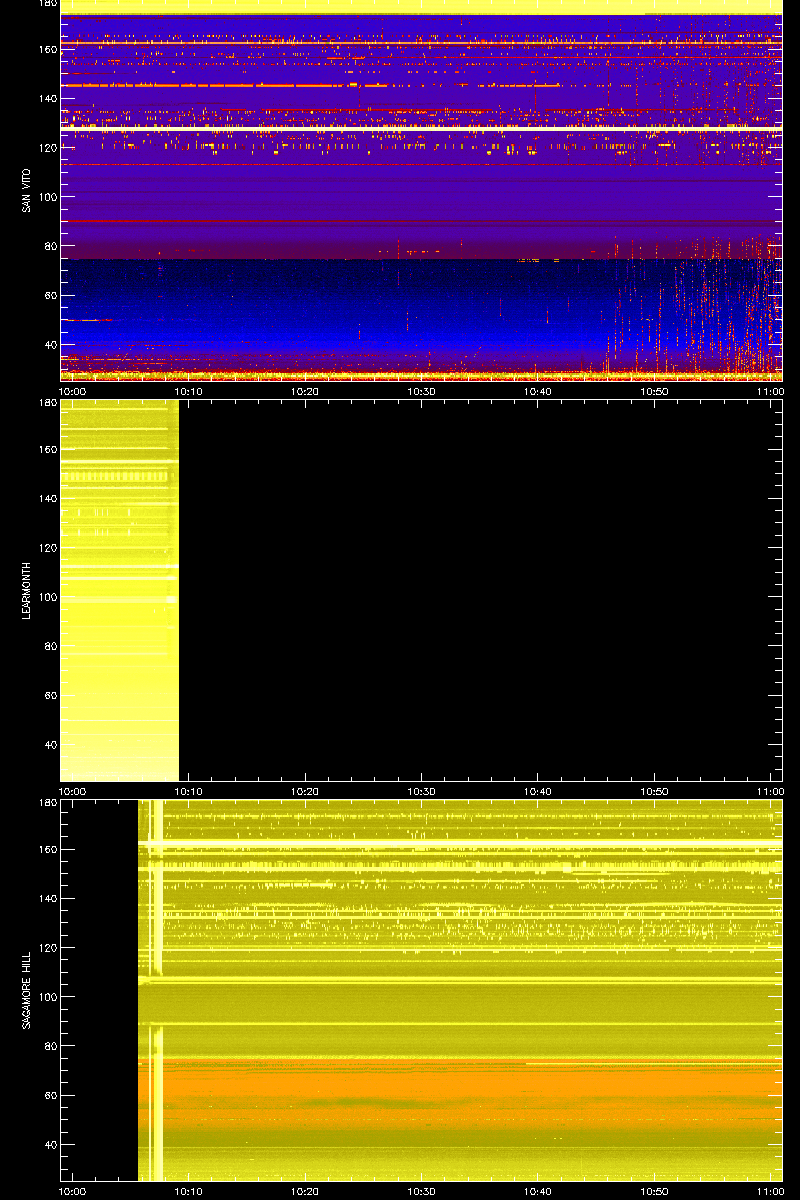Click the 140 frequency tick on San Vito axis
The image size is (800, 1200).
[x=46, y=98]
